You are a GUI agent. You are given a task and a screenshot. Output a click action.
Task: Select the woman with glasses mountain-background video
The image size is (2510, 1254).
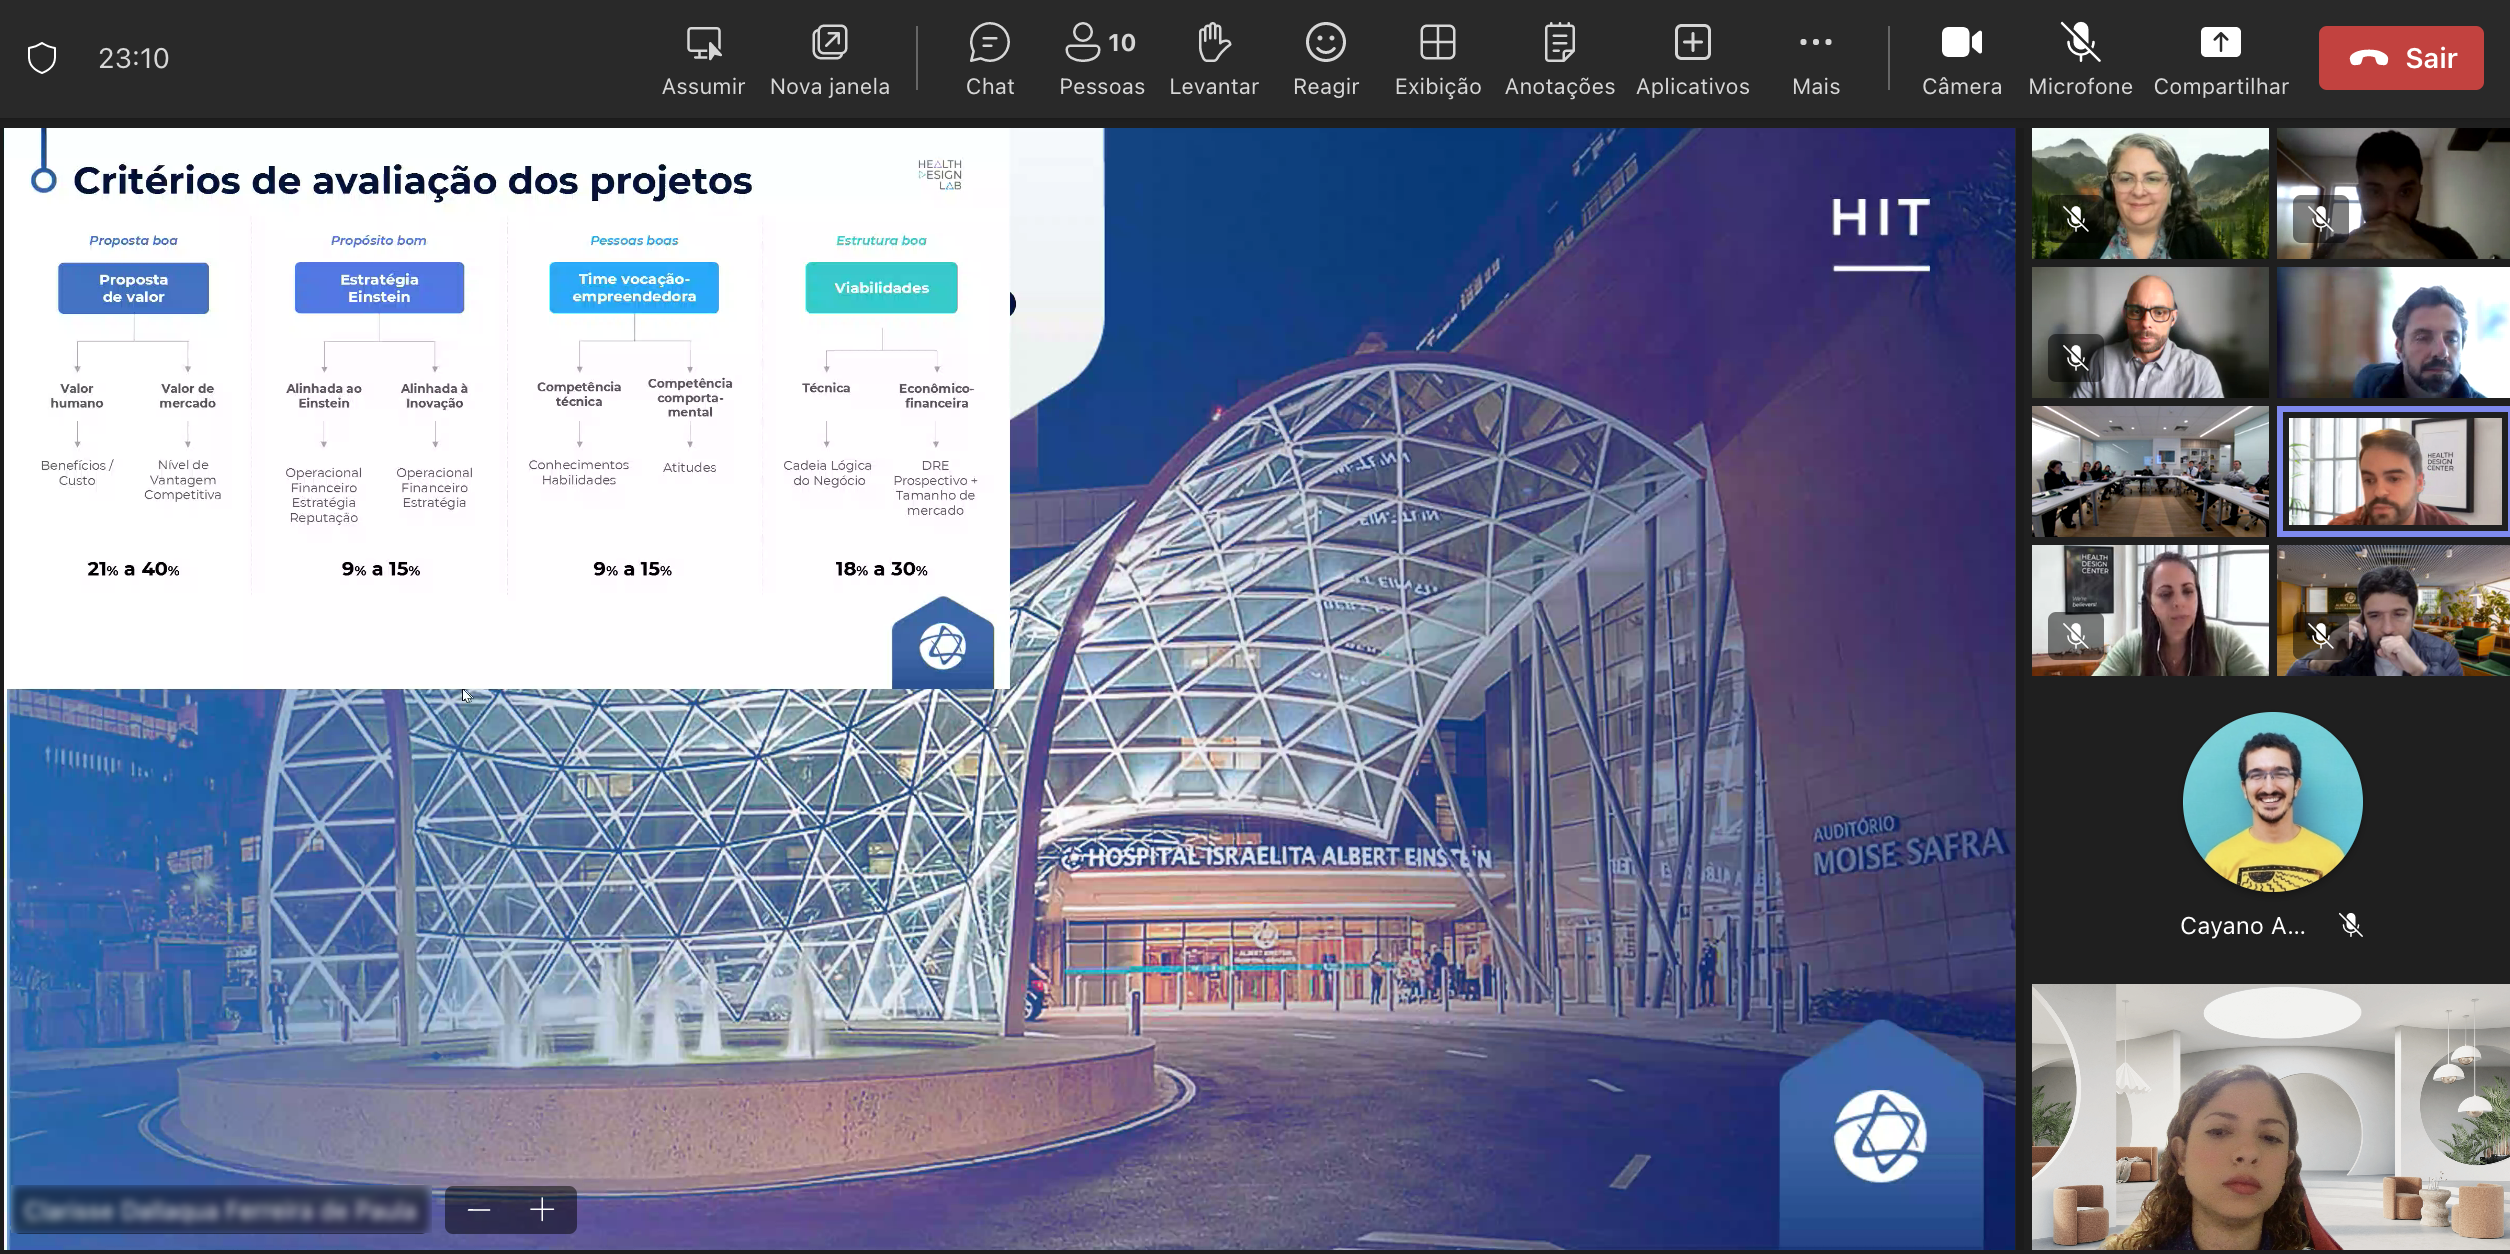2150,194
